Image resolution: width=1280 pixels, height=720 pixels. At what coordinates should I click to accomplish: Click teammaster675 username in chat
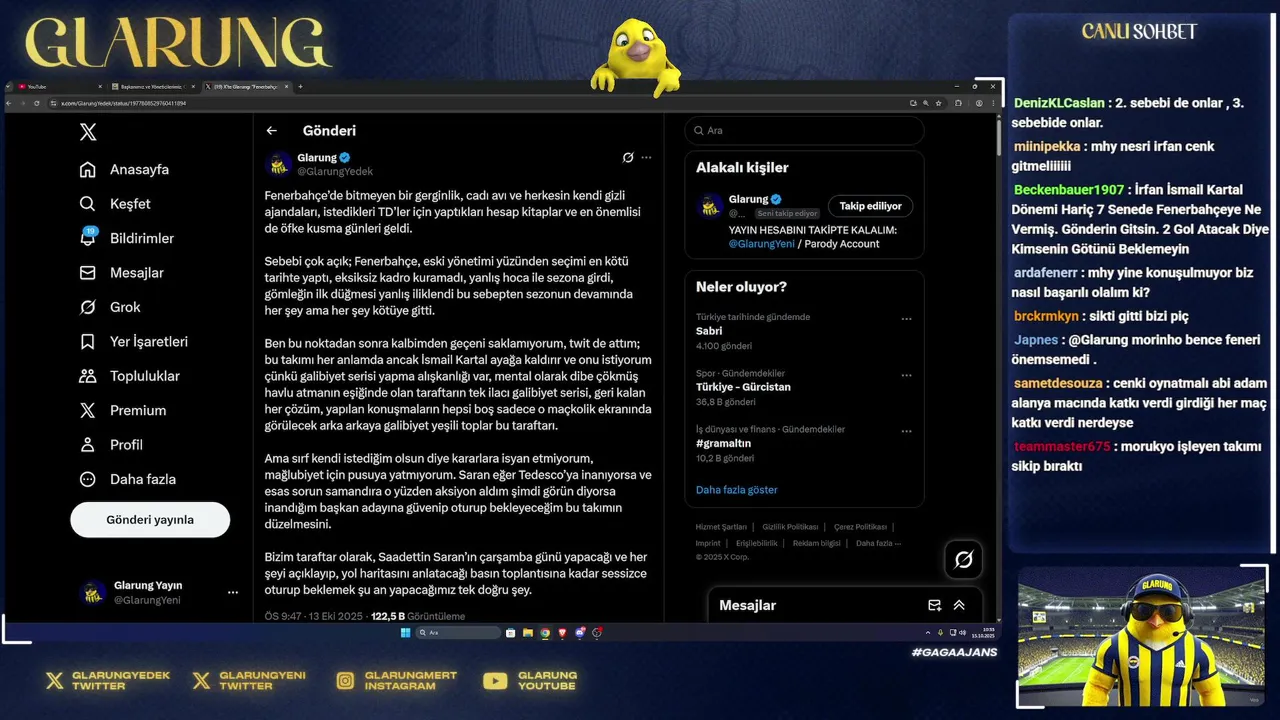1062,447
